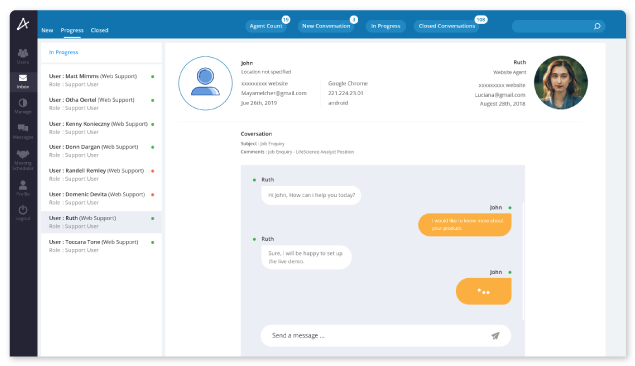This screenshot has width=635, height=366.
Task: Click the search magnifier icon
Action: 597,26
